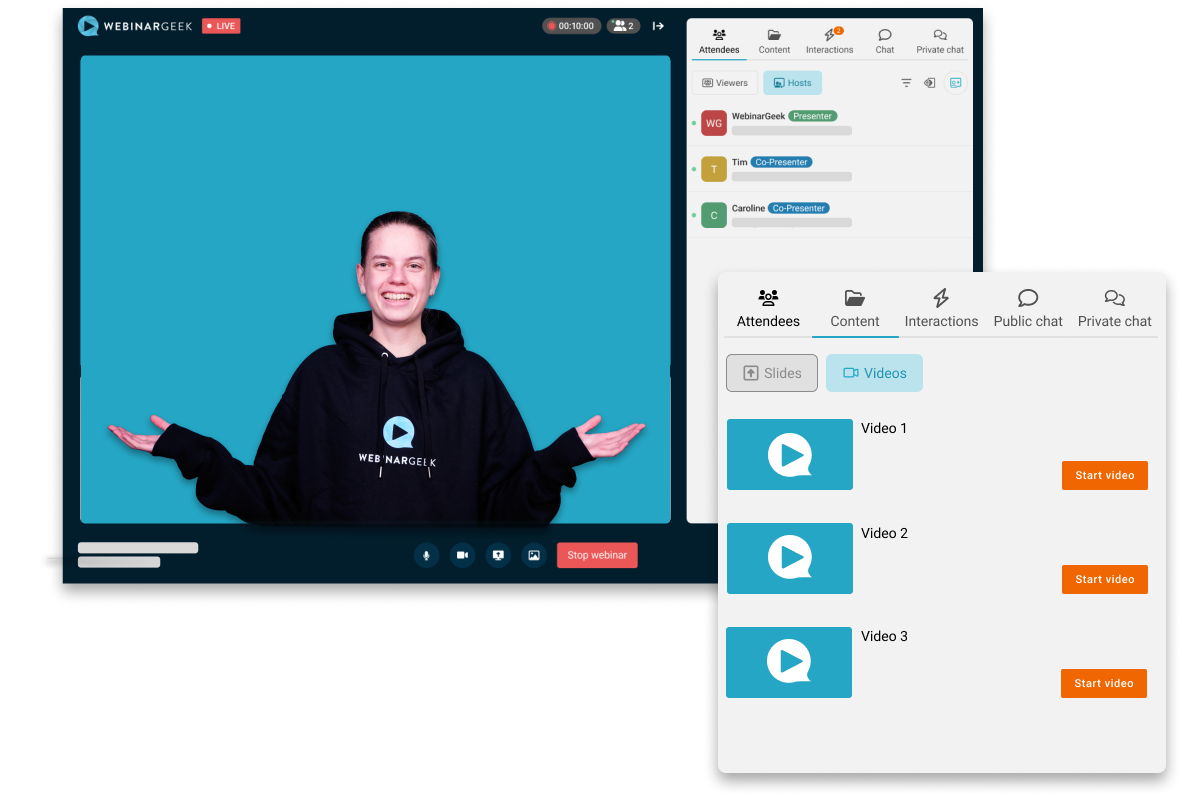This screenshot has height=797, width=1182.
Task: Click the Video 3 thumbnail
Action: (789, 663)
